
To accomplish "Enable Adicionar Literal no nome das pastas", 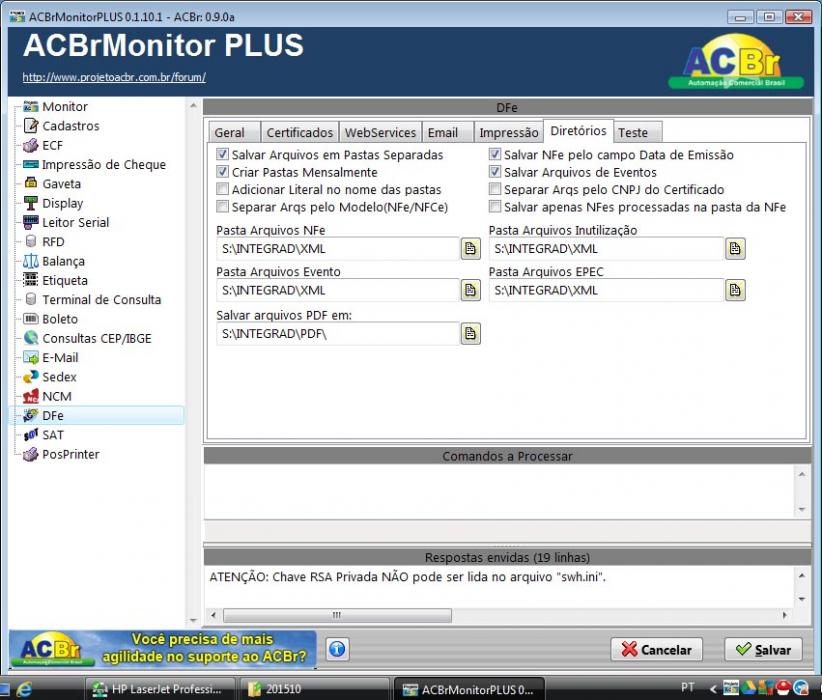I will (222, 189).
